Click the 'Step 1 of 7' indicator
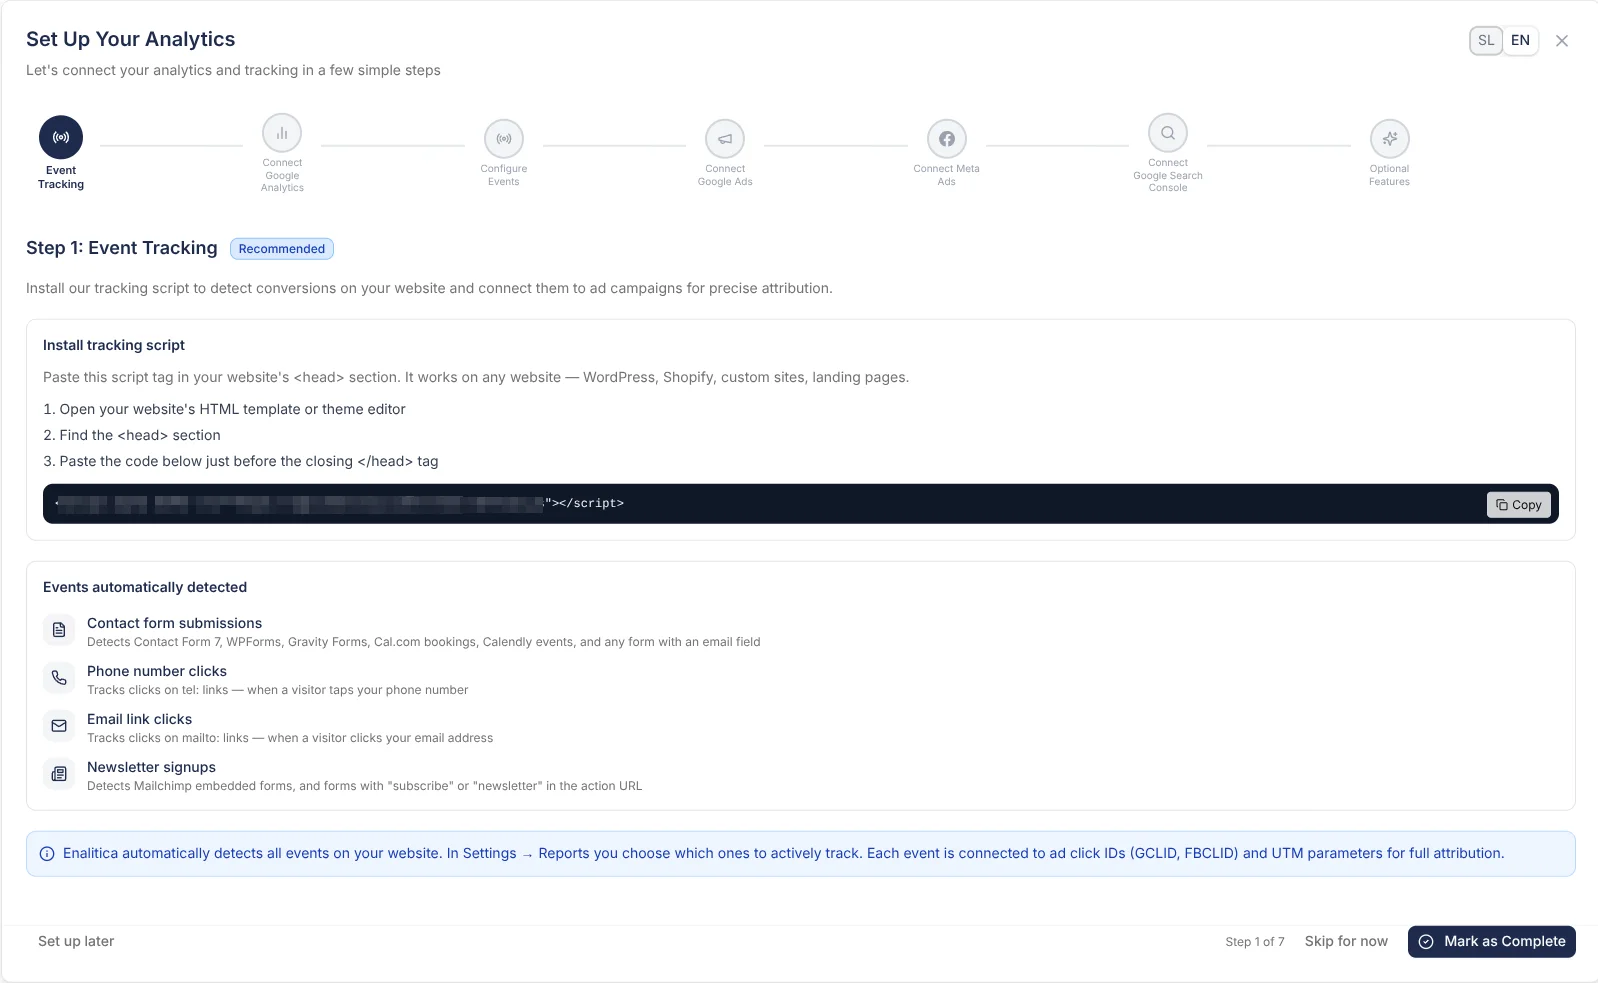1598x983 pixels. (x=1255, y=942)
